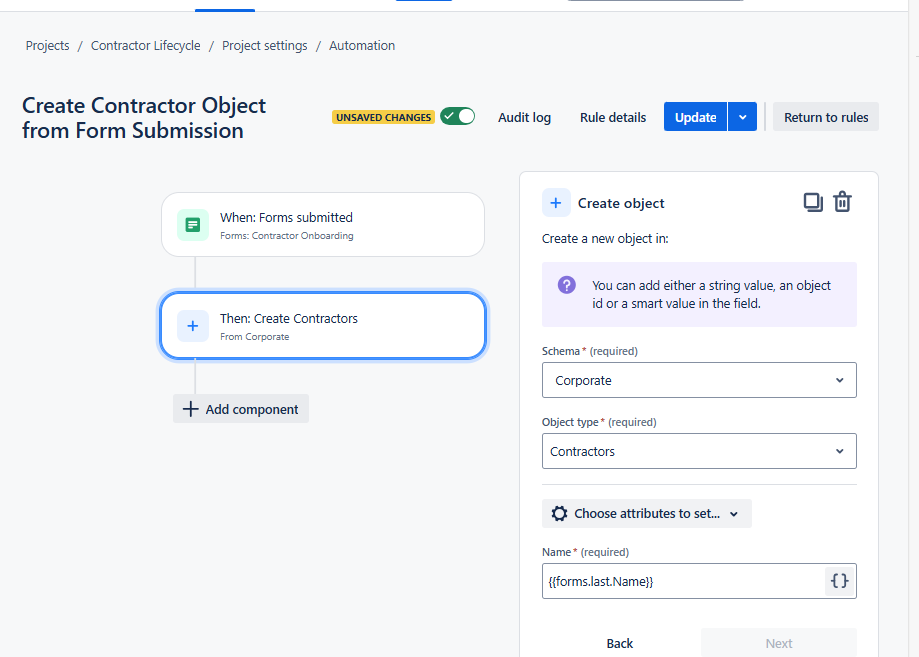The image size is (919, 657).
Task: Click the purple help question mark icon
Action: (566, 285)
